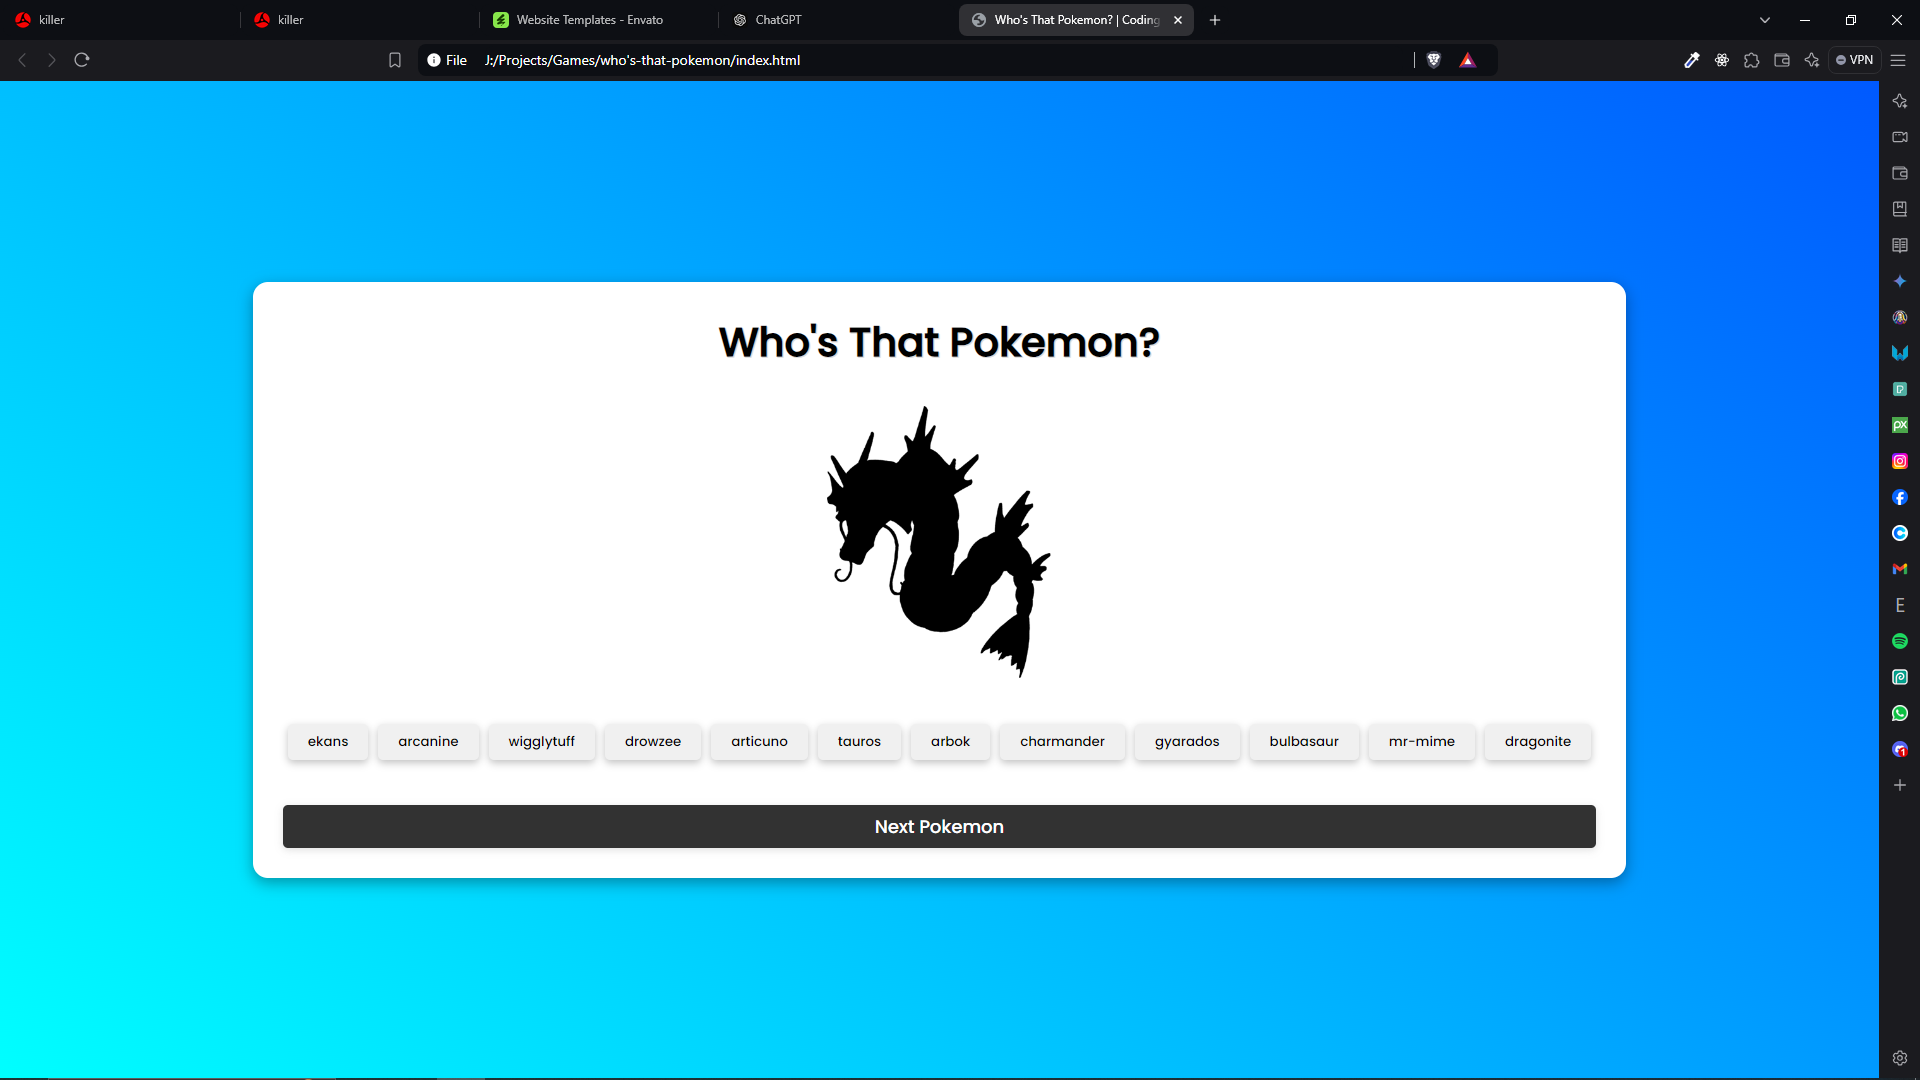
Task: Add a new site to the sidebar
Action: (x=1900, y=785)
